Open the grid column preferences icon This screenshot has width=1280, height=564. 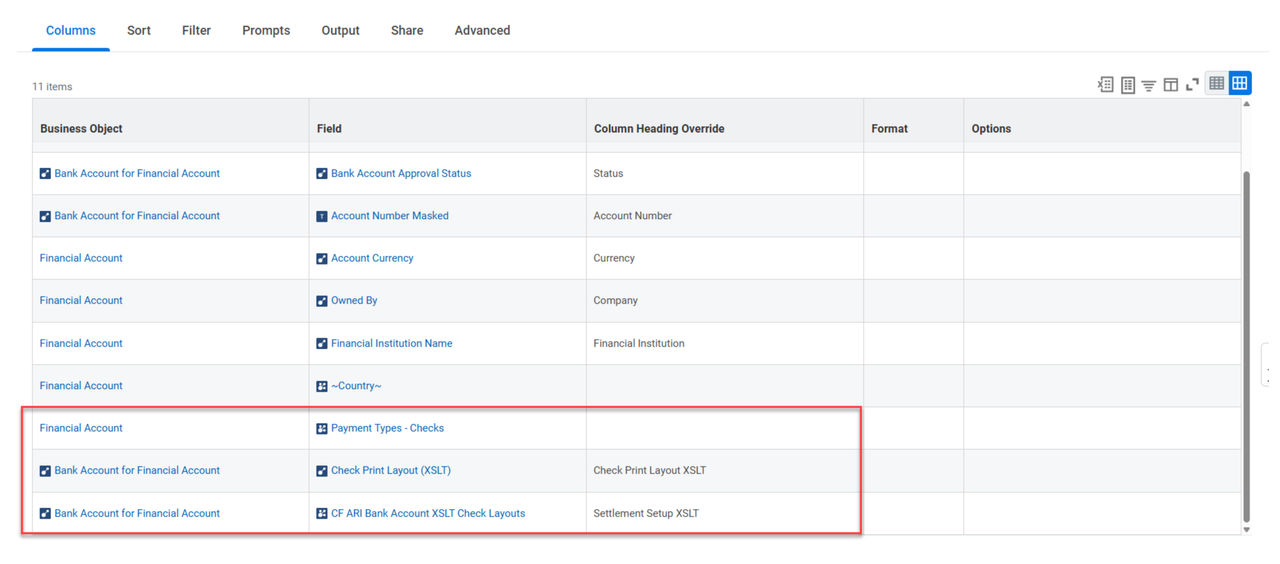point(1170,85)
